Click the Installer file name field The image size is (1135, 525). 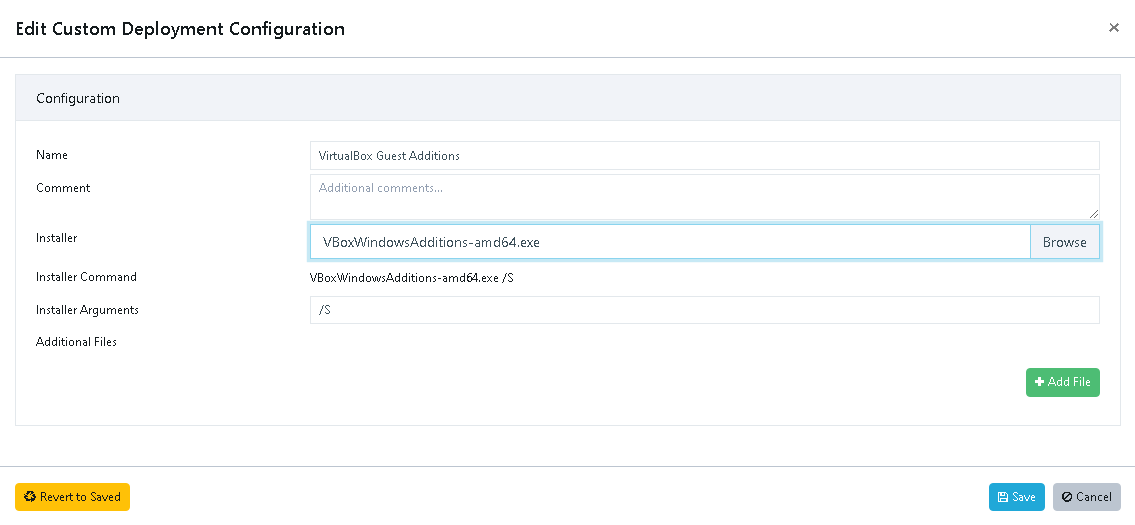pos(670,242)
